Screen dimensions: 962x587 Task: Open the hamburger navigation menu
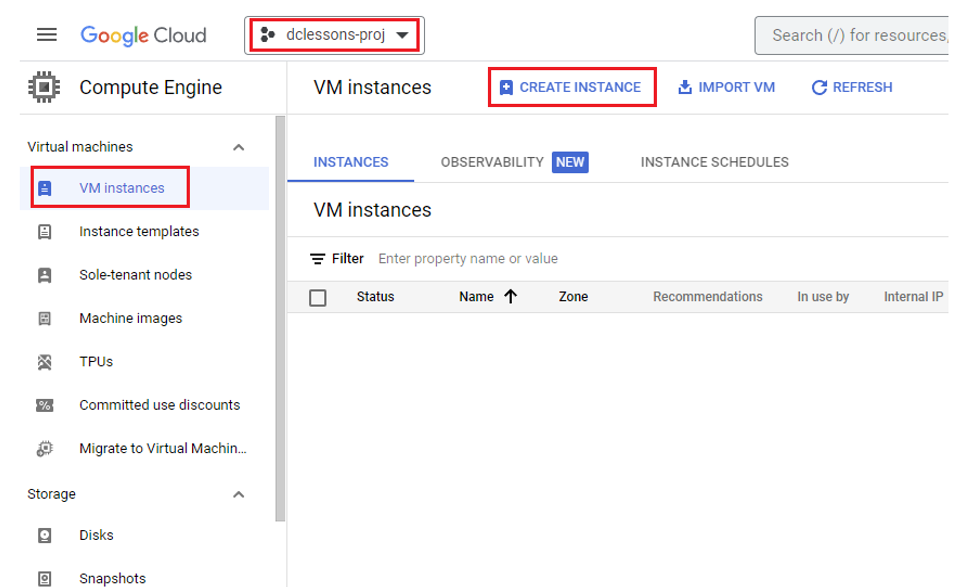47,35
